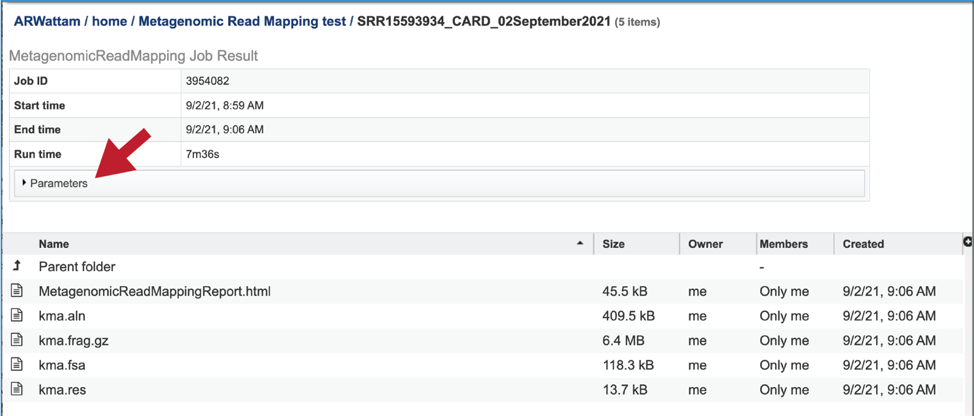Sort by the Members column header
974x416 pixels.
tap(784, 244)
